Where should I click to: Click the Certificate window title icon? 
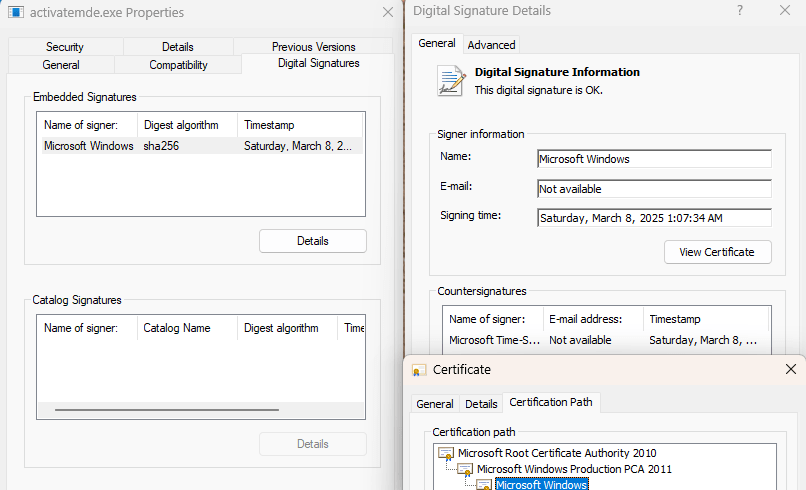coord(419,370)
